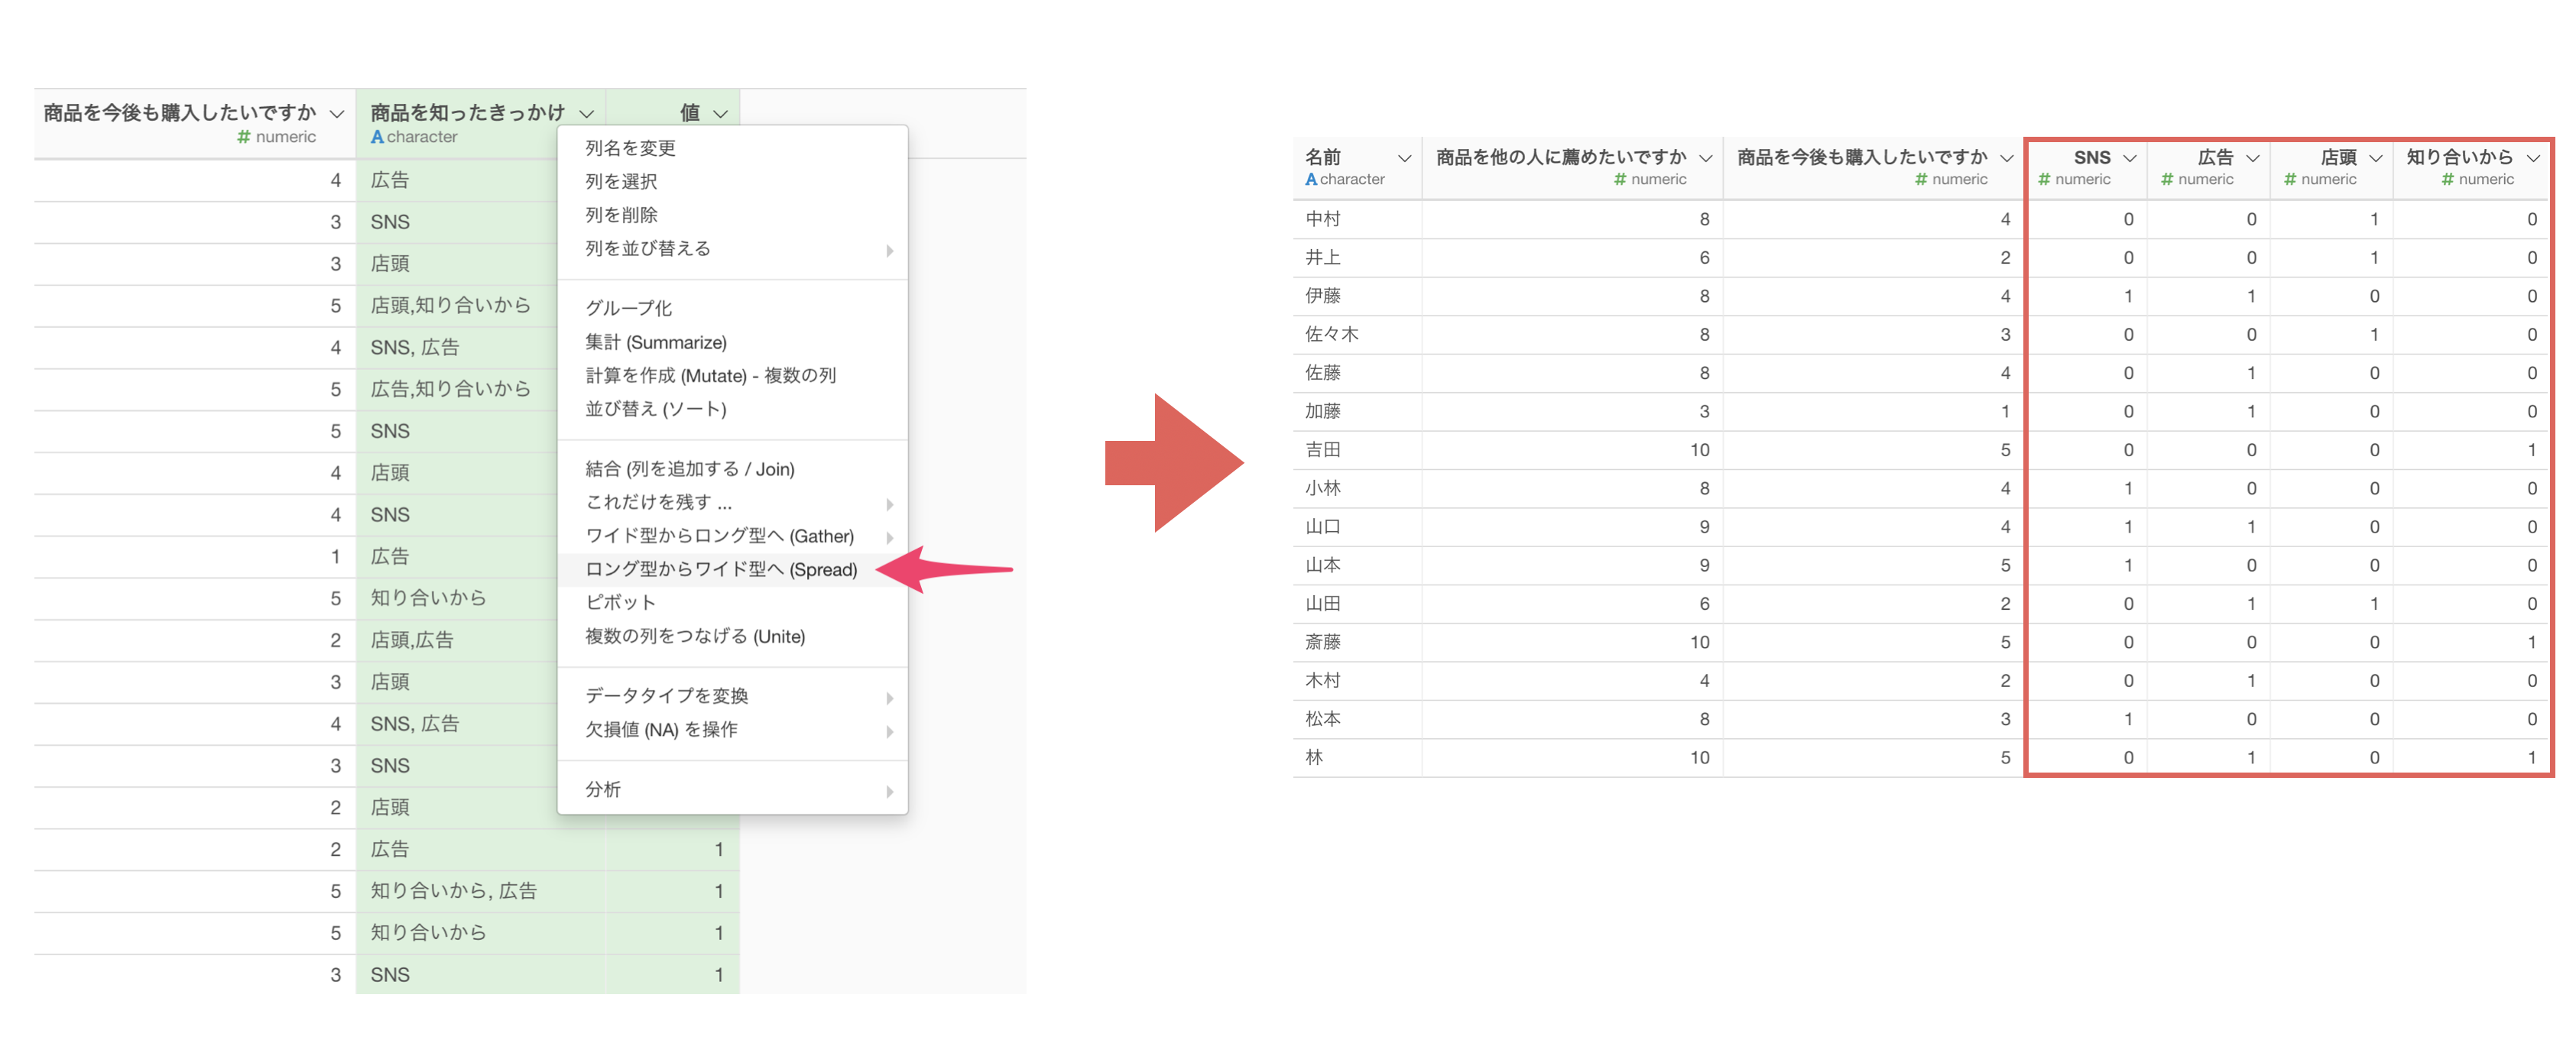This screenshot has height=1053, width=2576.
Task: Open dropdown arrow of 広告 column header
Action: point(2252,158)
